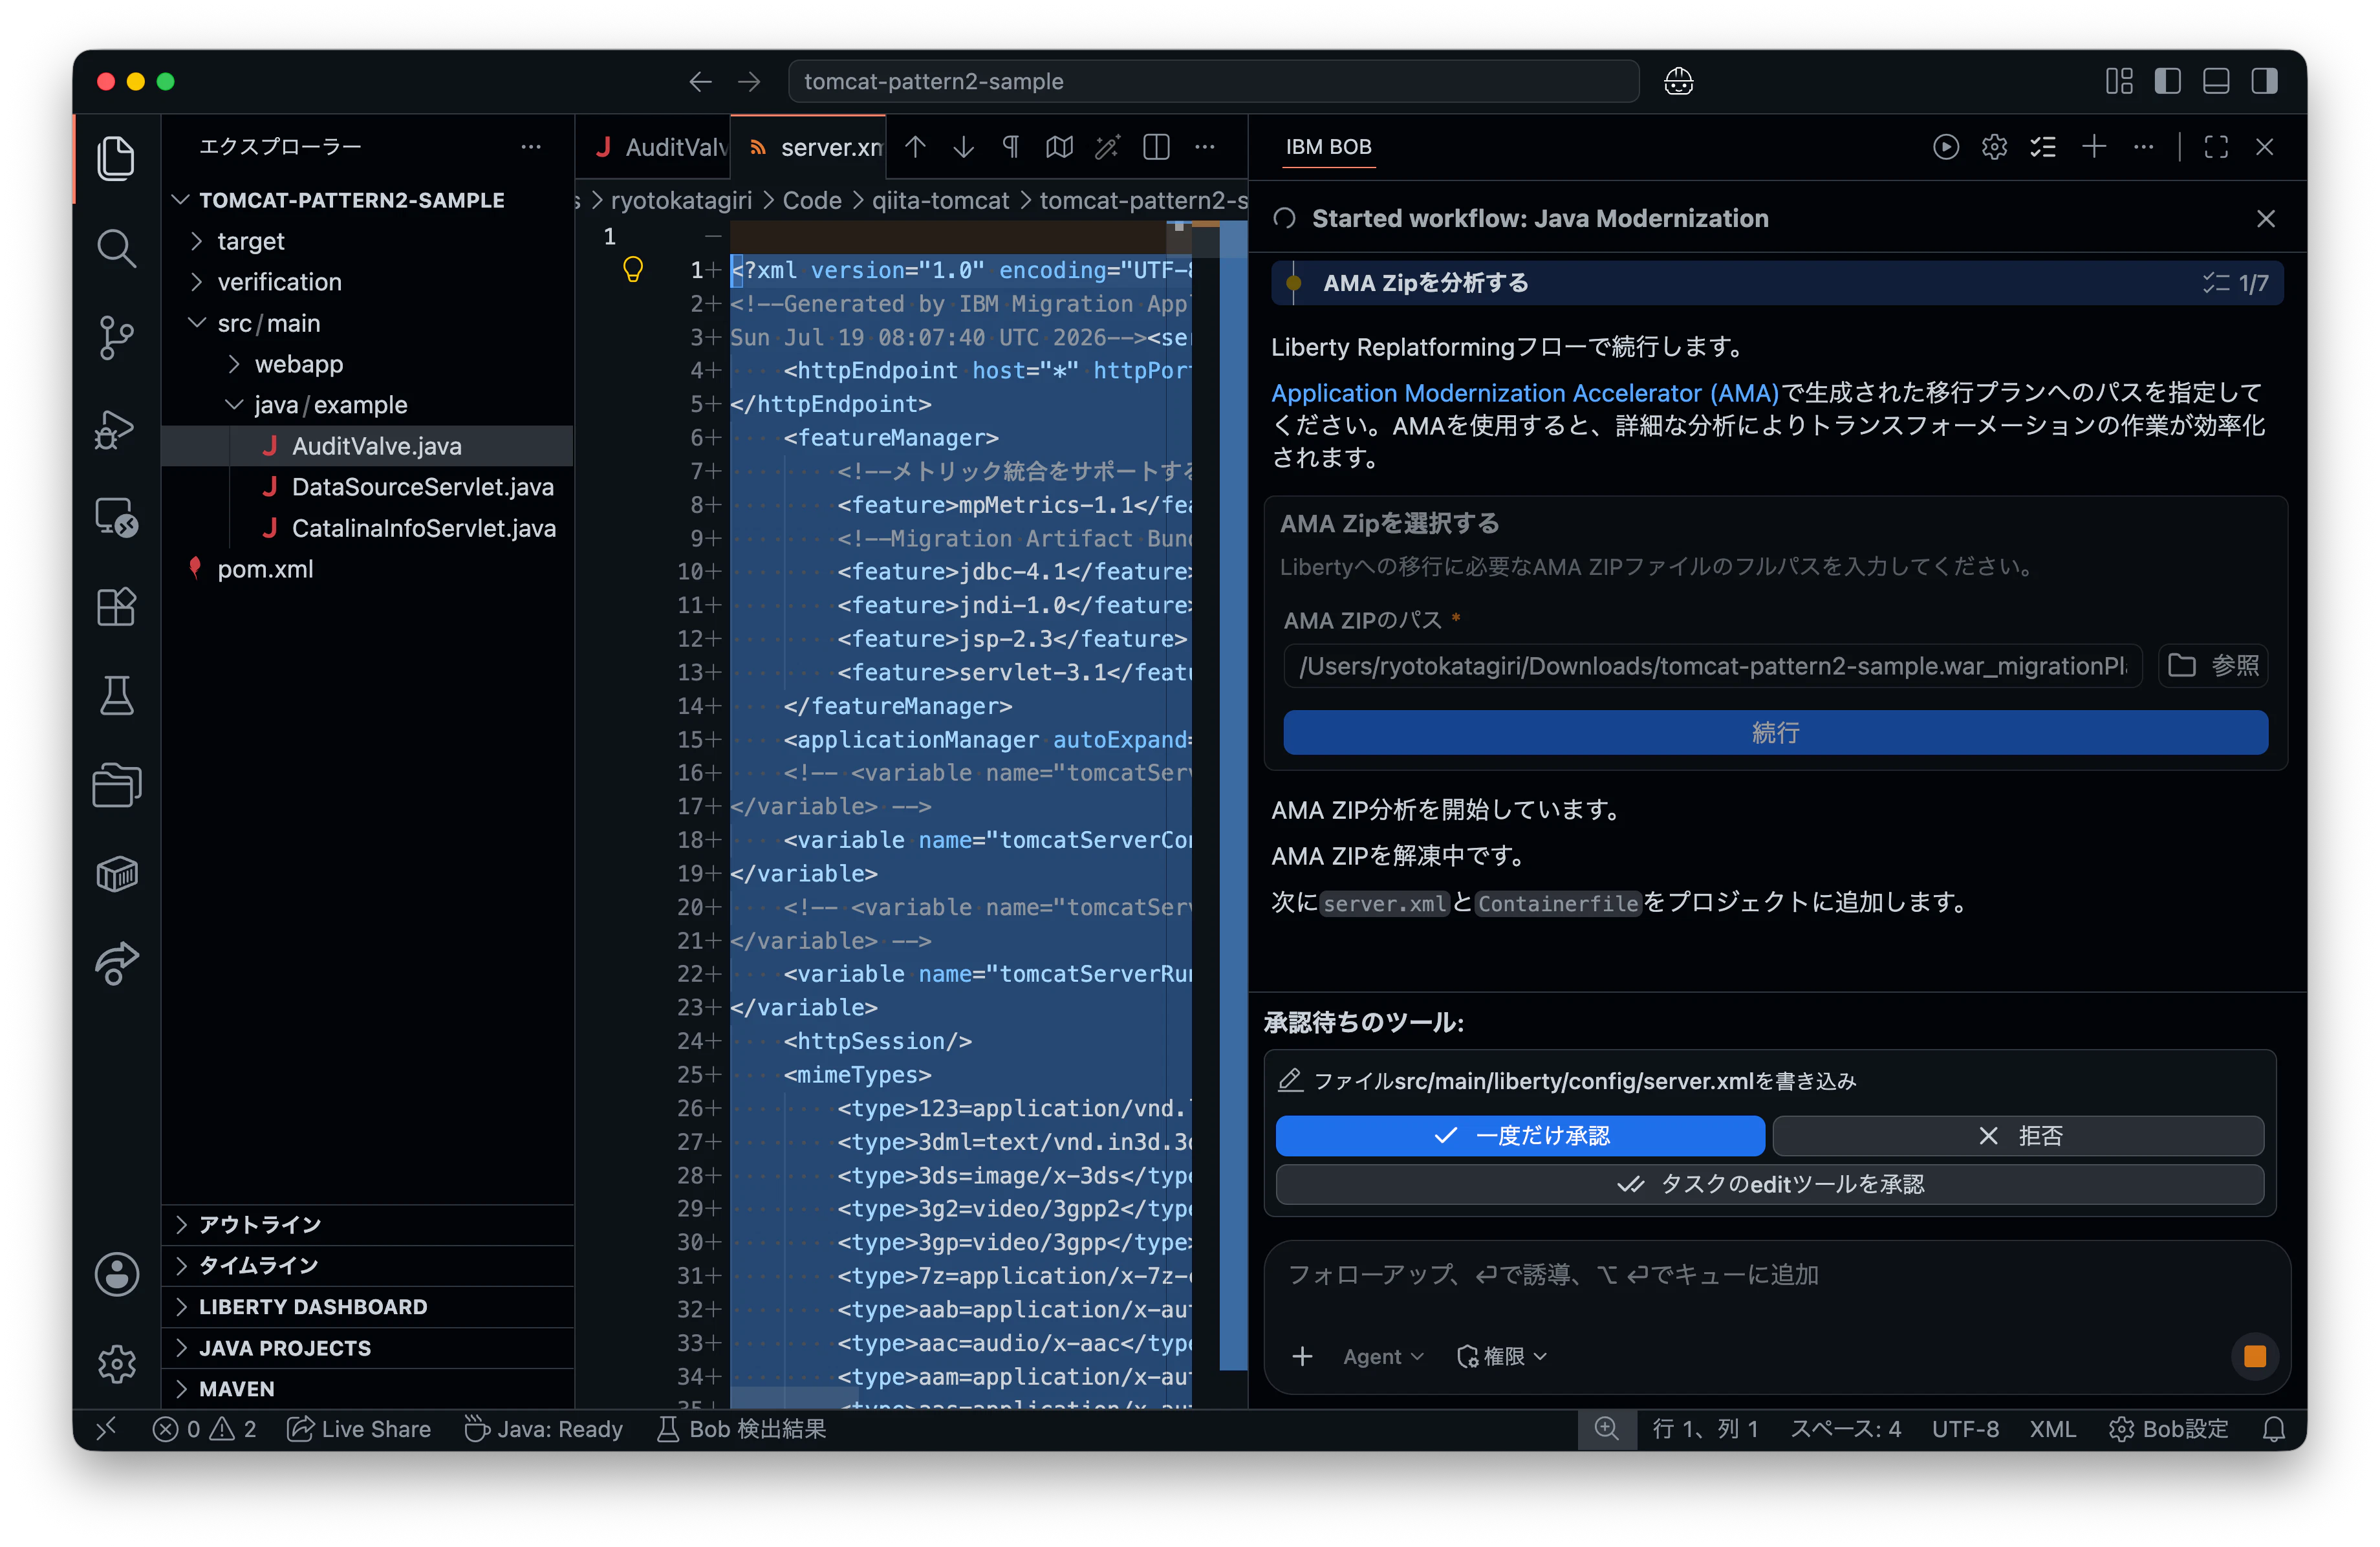Open the Agent mode dropdown

1383,1357
